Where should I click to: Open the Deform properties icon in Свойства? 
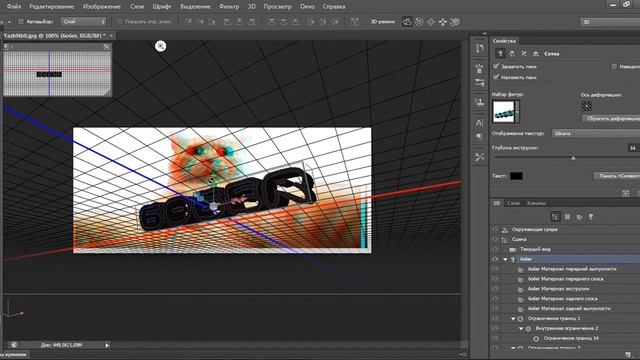[512, 53]
